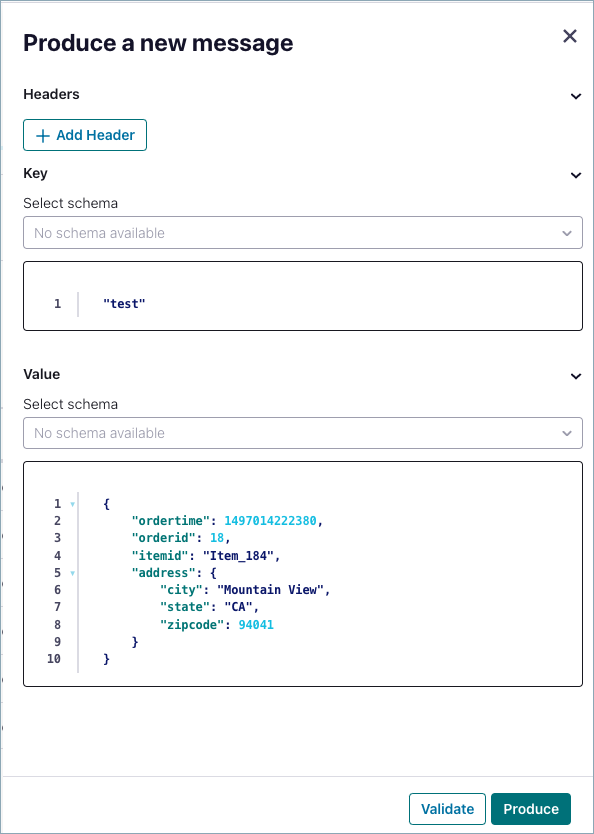
Task: Click the Value dropdown arrow icon
Action: pos(567,433)
